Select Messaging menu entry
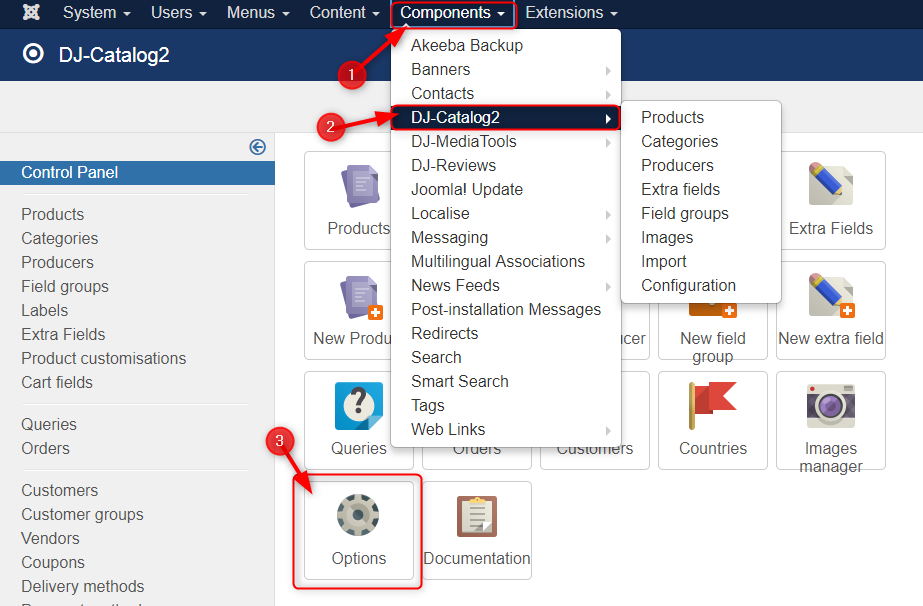 pos(506,237)
